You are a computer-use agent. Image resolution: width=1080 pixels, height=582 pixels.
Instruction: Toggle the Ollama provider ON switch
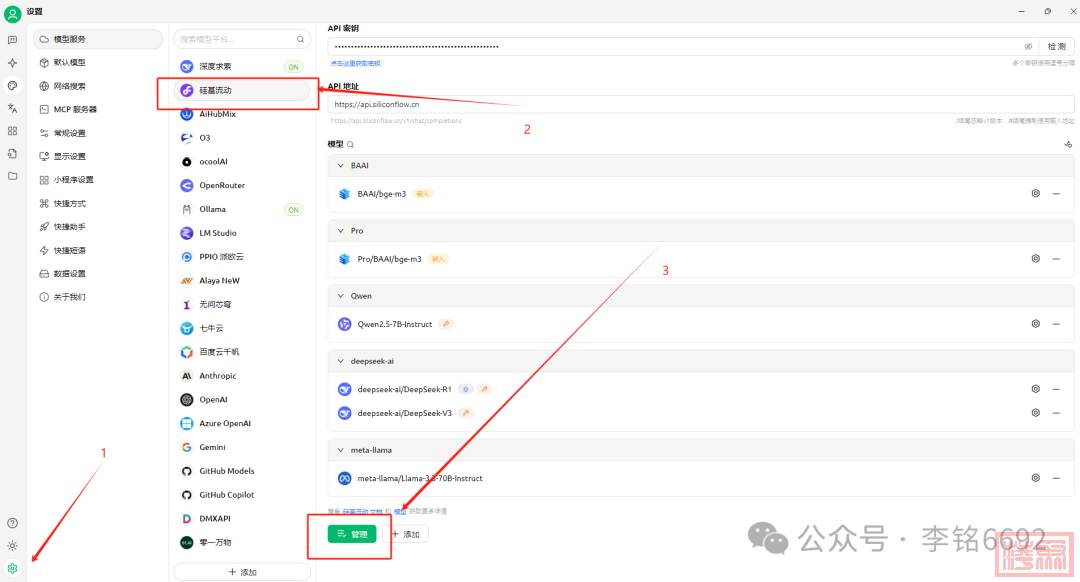(x=293, y=210)
